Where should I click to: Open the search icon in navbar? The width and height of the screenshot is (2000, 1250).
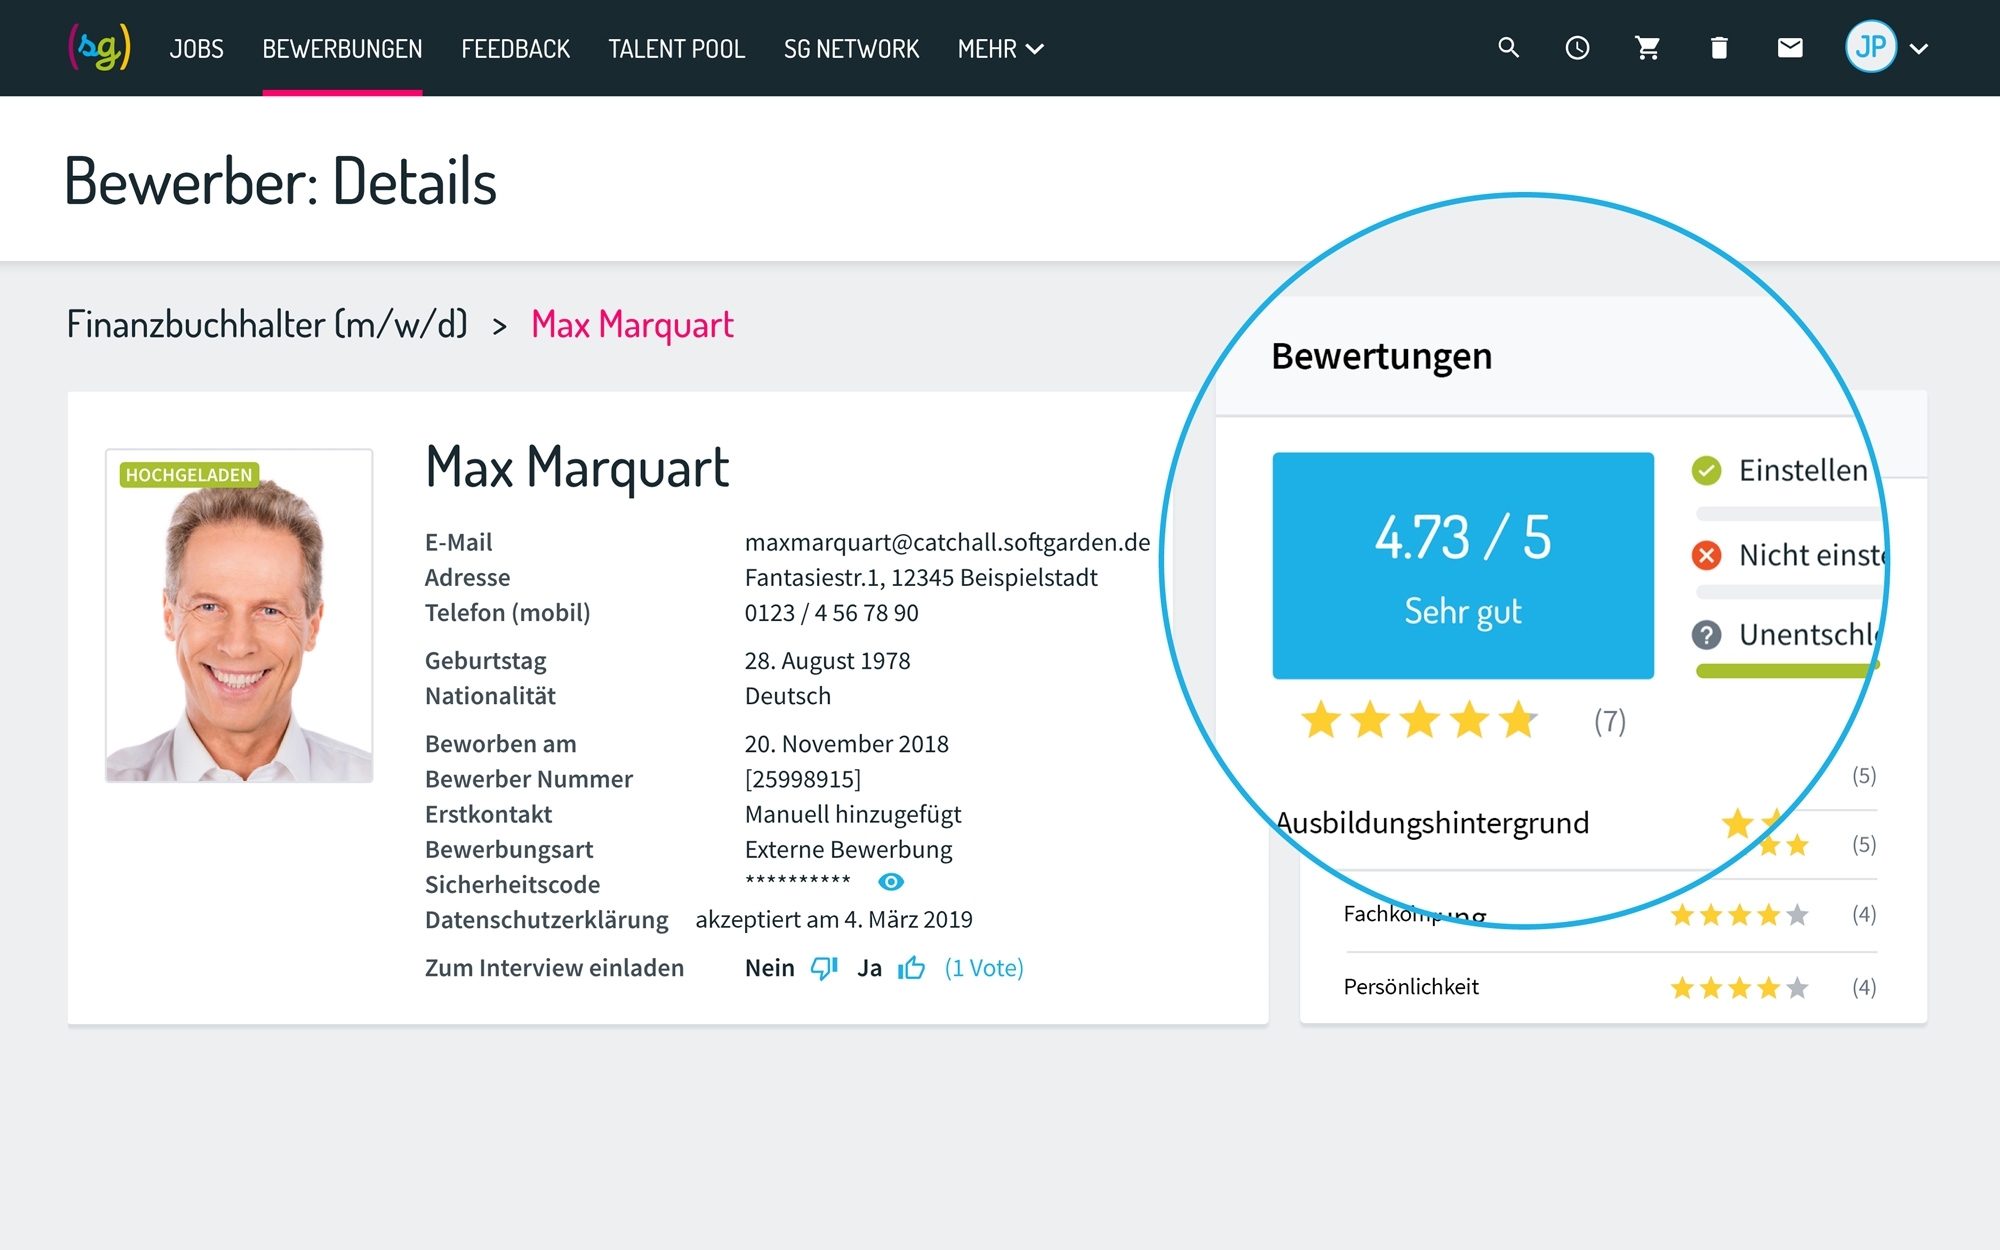coord(1508,48)
